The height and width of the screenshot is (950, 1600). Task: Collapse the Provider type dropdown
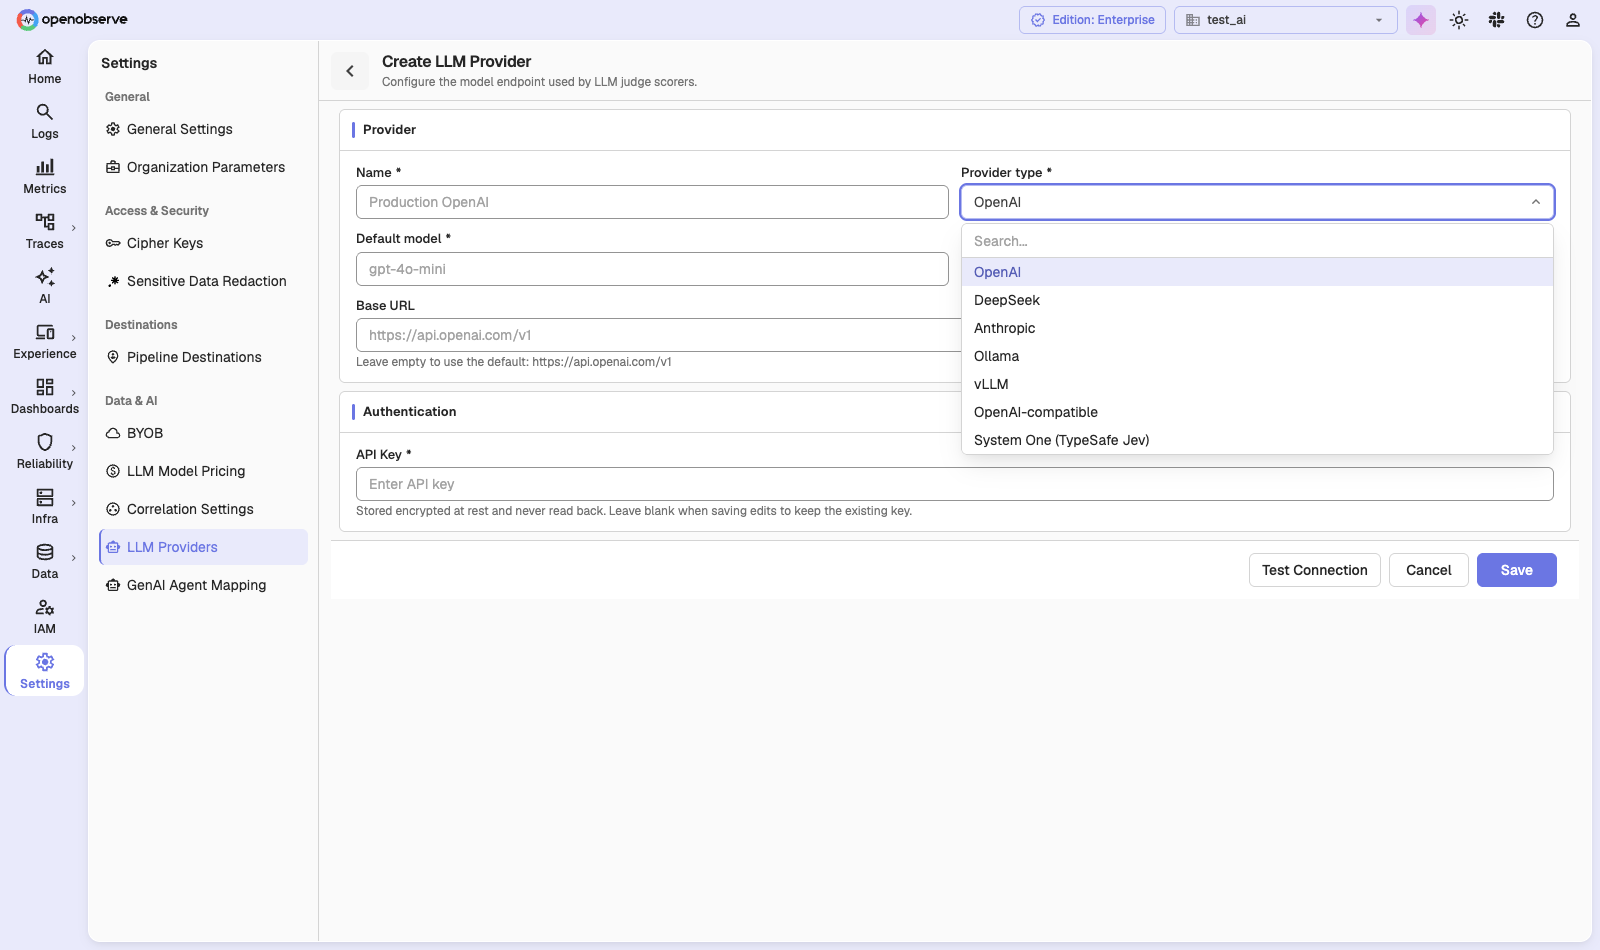(x=1536, y=202)
